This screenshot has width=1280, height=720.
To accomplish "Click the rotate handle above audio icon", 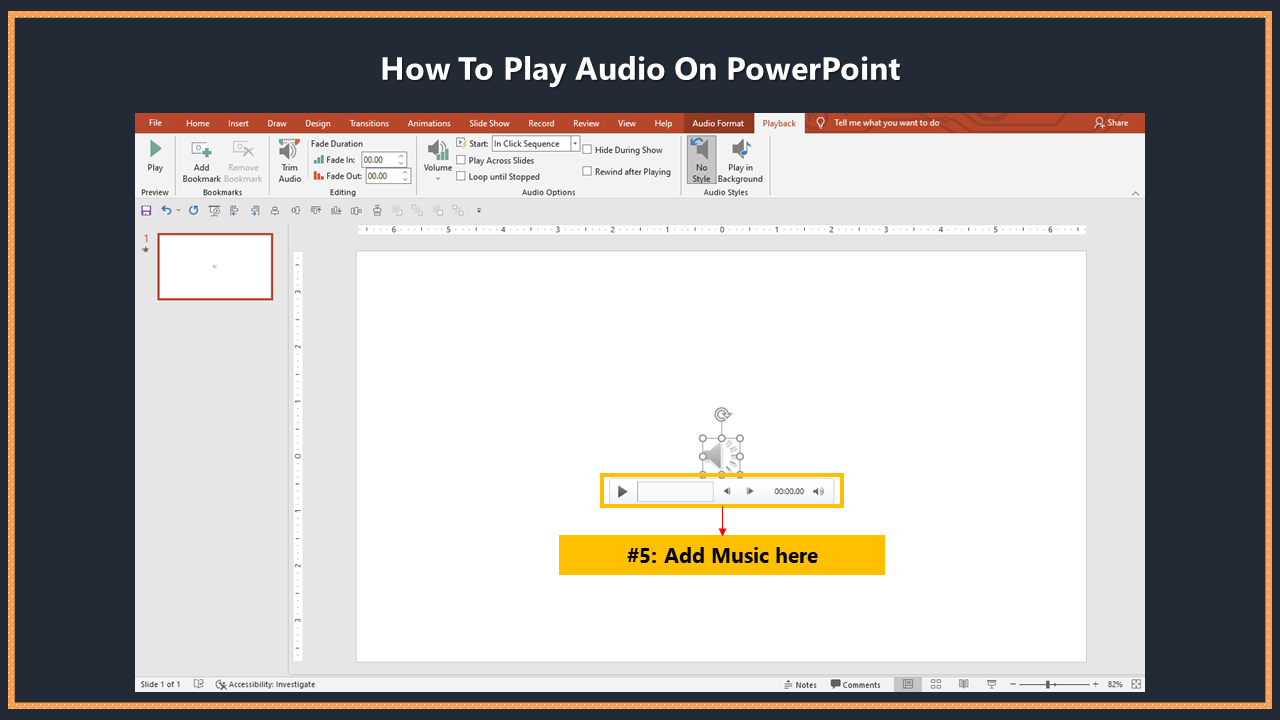I will click(x=722, y=414).
